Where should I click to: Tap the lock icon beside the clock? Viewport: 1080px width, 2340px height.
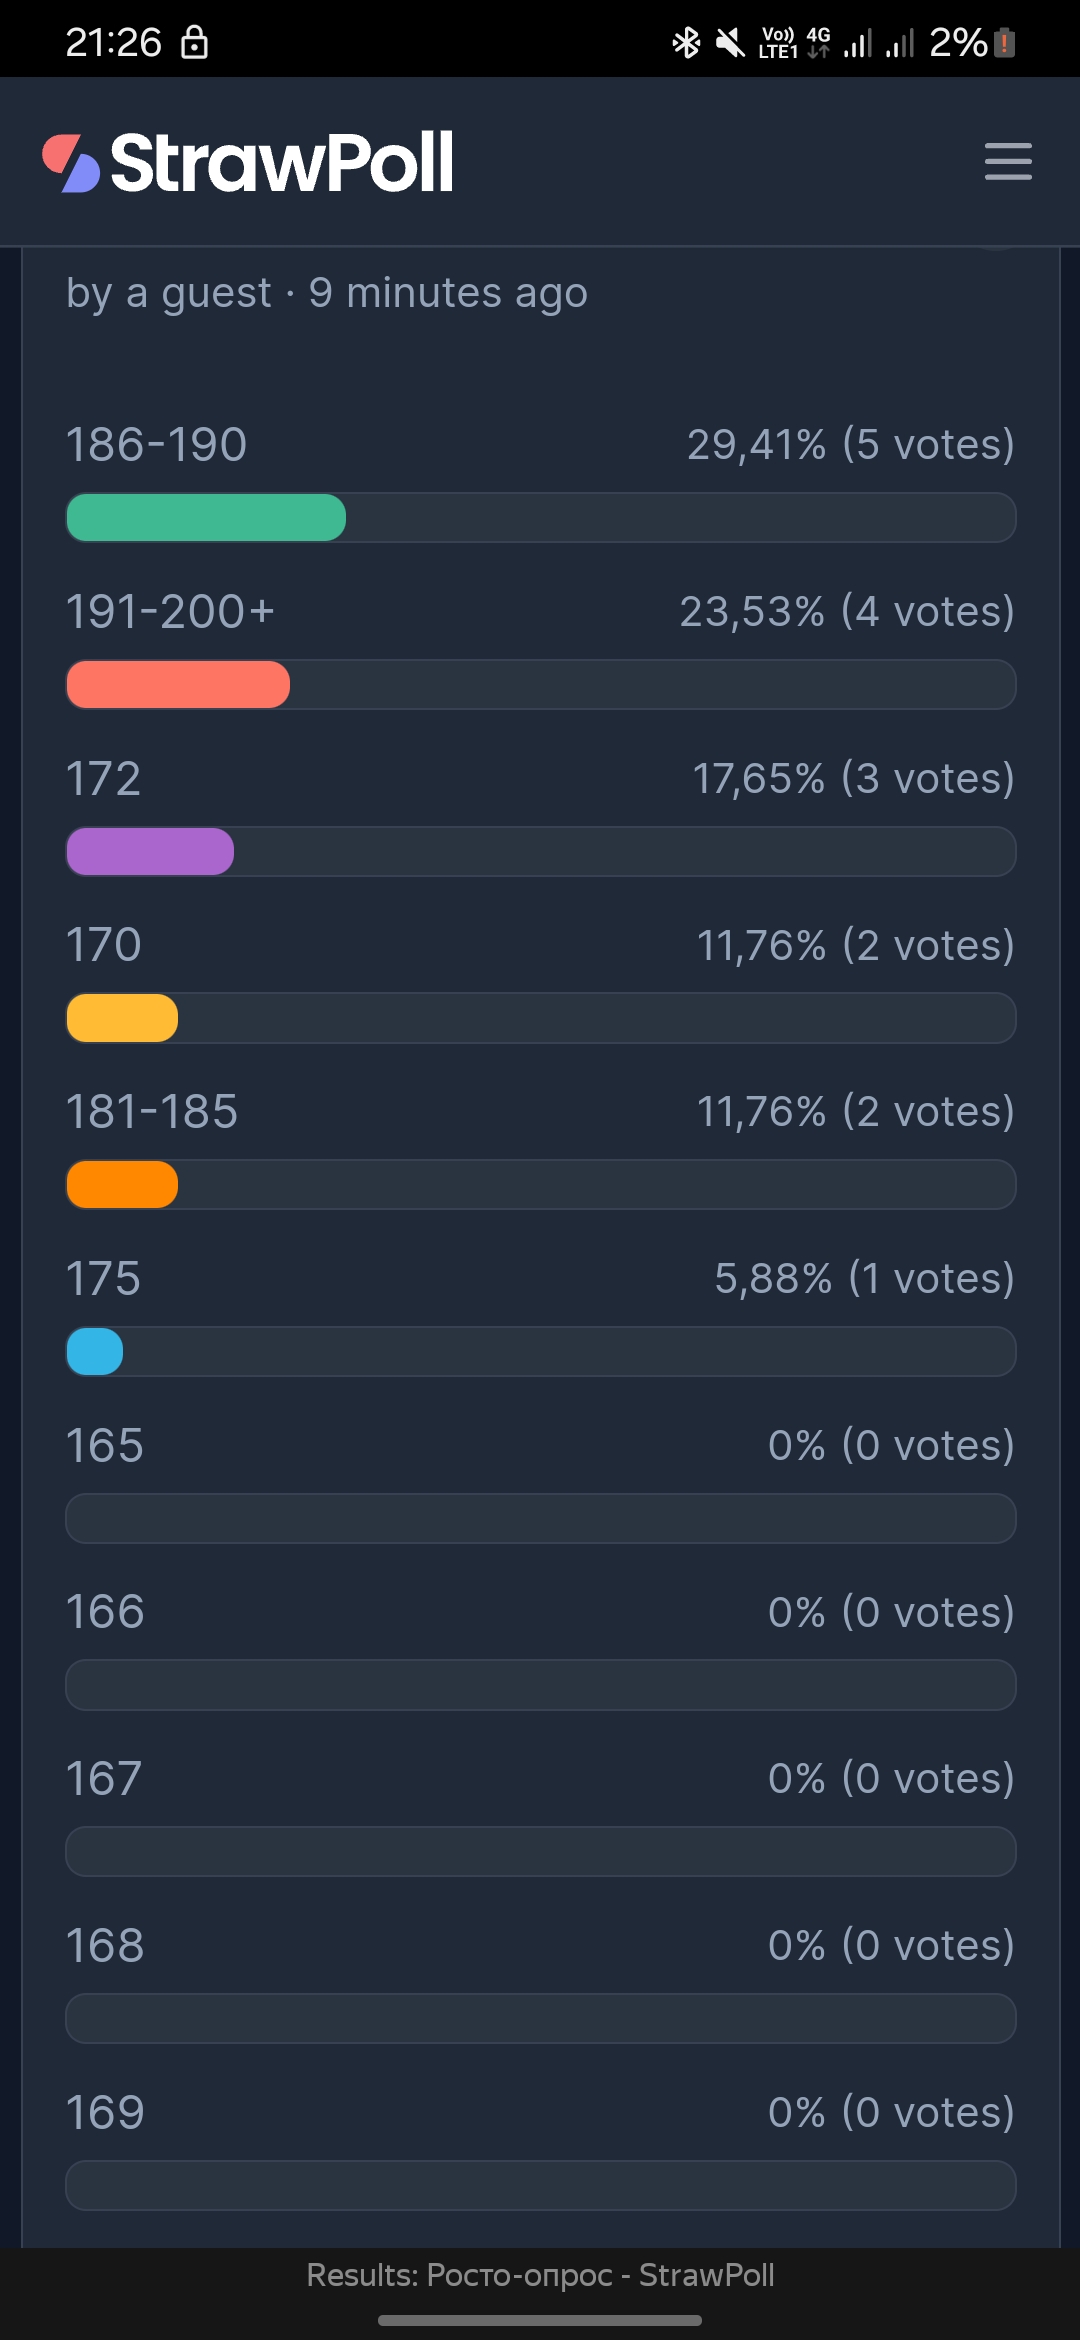click(194, 43)
